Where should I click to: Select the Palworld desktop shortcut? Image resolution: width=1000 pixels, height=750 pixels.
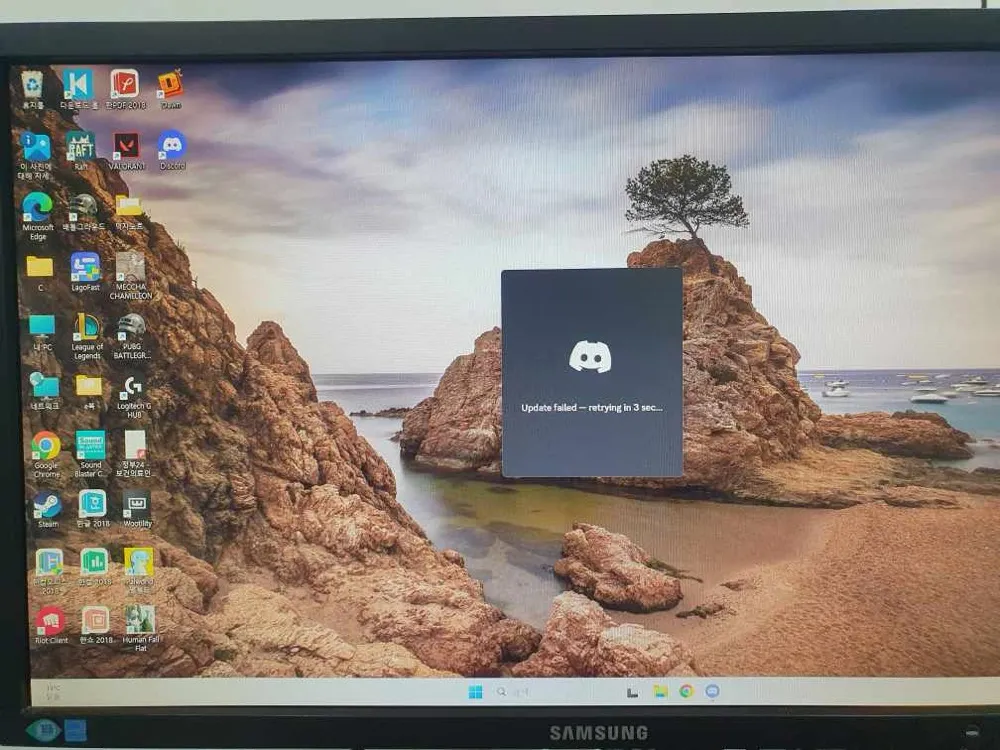pyautogui.click(x=138, y=571)
